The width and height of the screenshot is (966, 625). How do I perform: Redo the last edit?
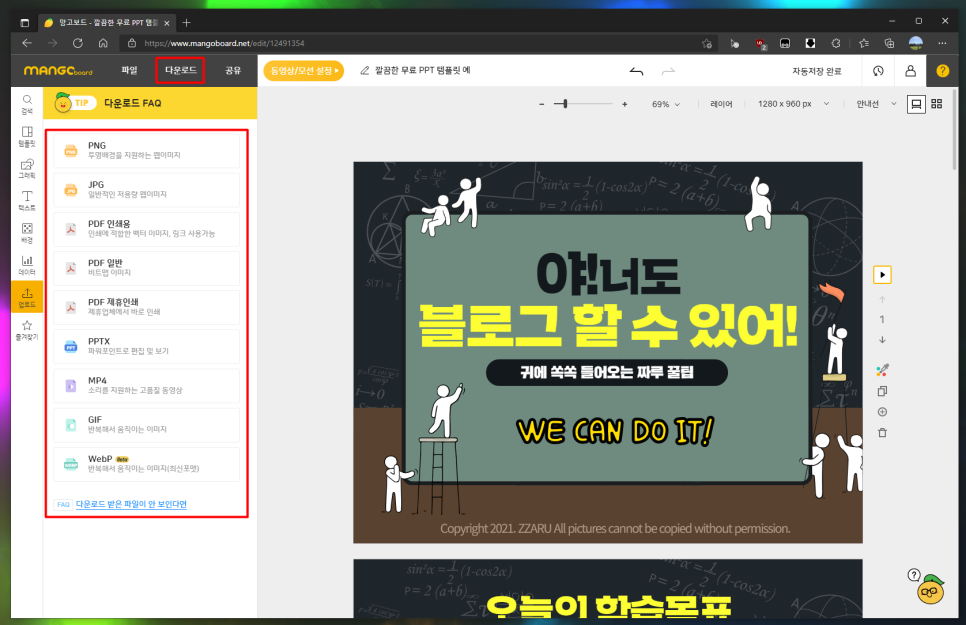(x=668, y=71)
